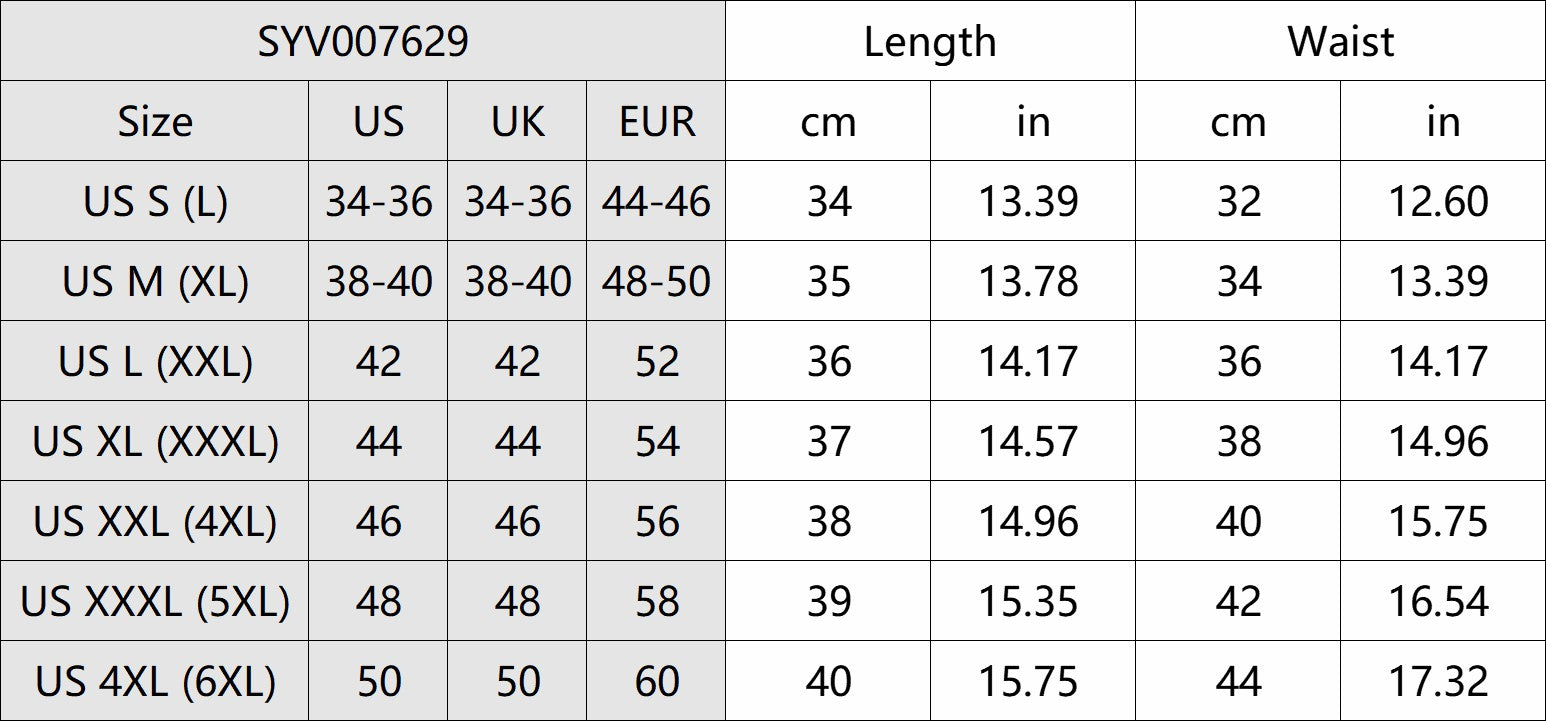
Task: Select the Length column header
Action: [x=930, y=42]
